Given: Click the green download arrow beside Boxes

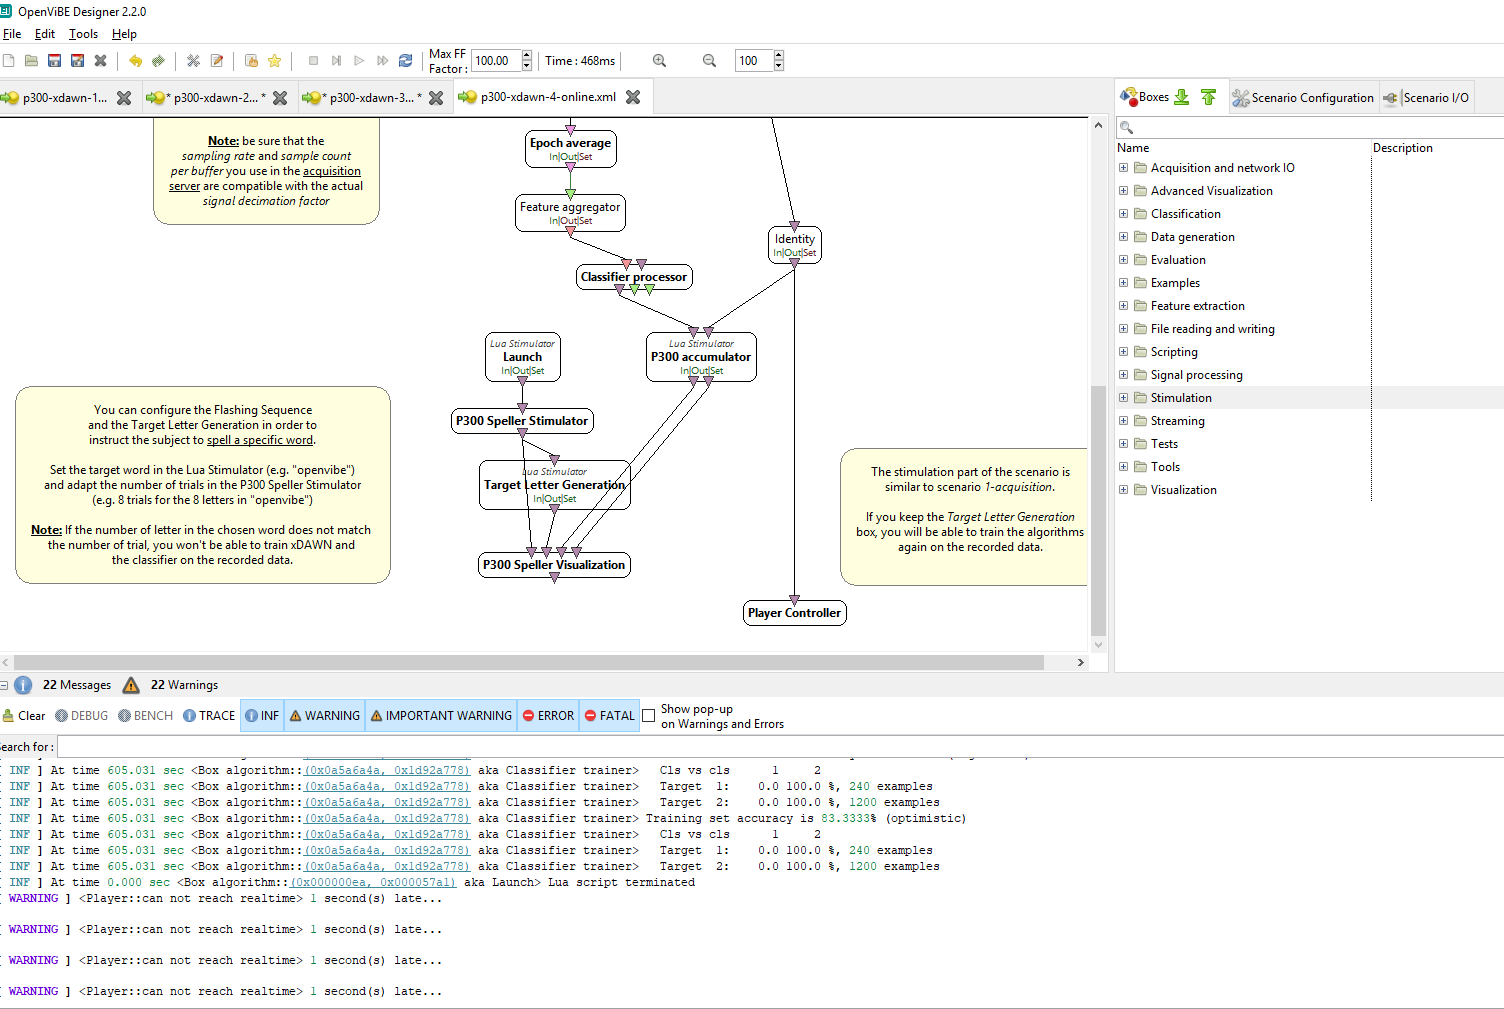Looking at the screenshot, I should [x=1182, y=97].
